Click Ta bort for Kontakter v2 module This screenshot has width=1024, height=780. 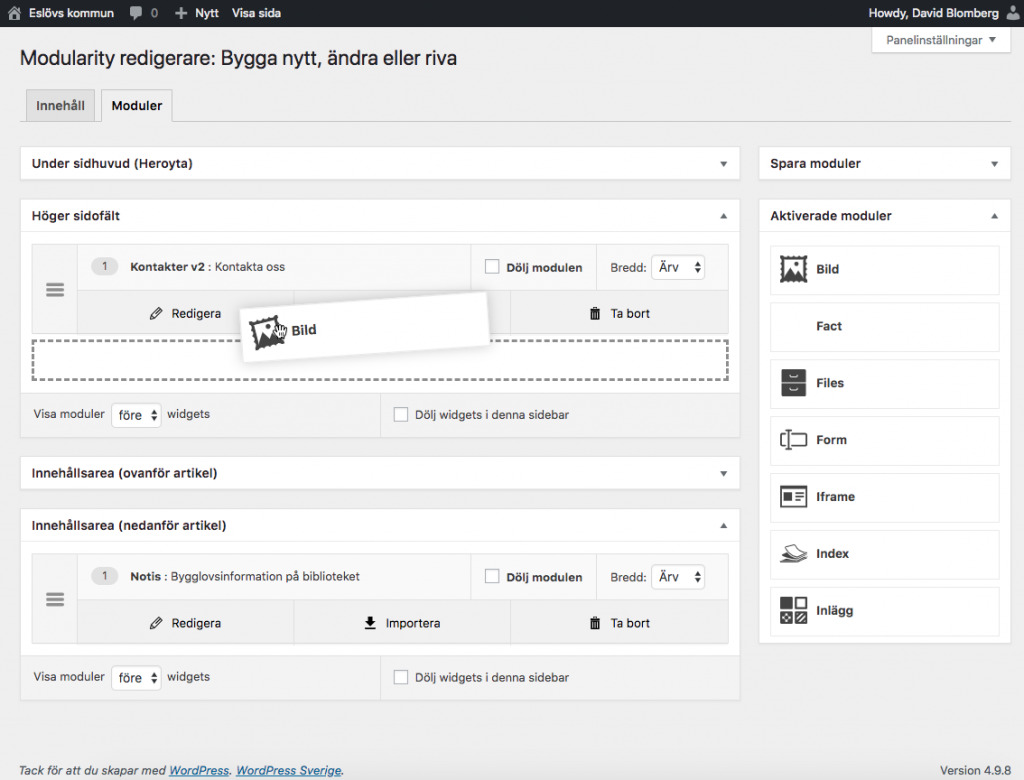(x=619, y=313)
